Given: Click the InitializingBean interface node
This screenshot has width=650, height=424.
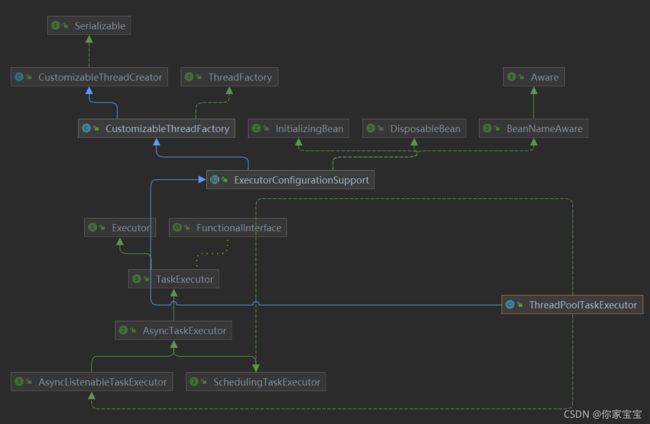Looking at the screenshot, I should click(x=298, y=128).
